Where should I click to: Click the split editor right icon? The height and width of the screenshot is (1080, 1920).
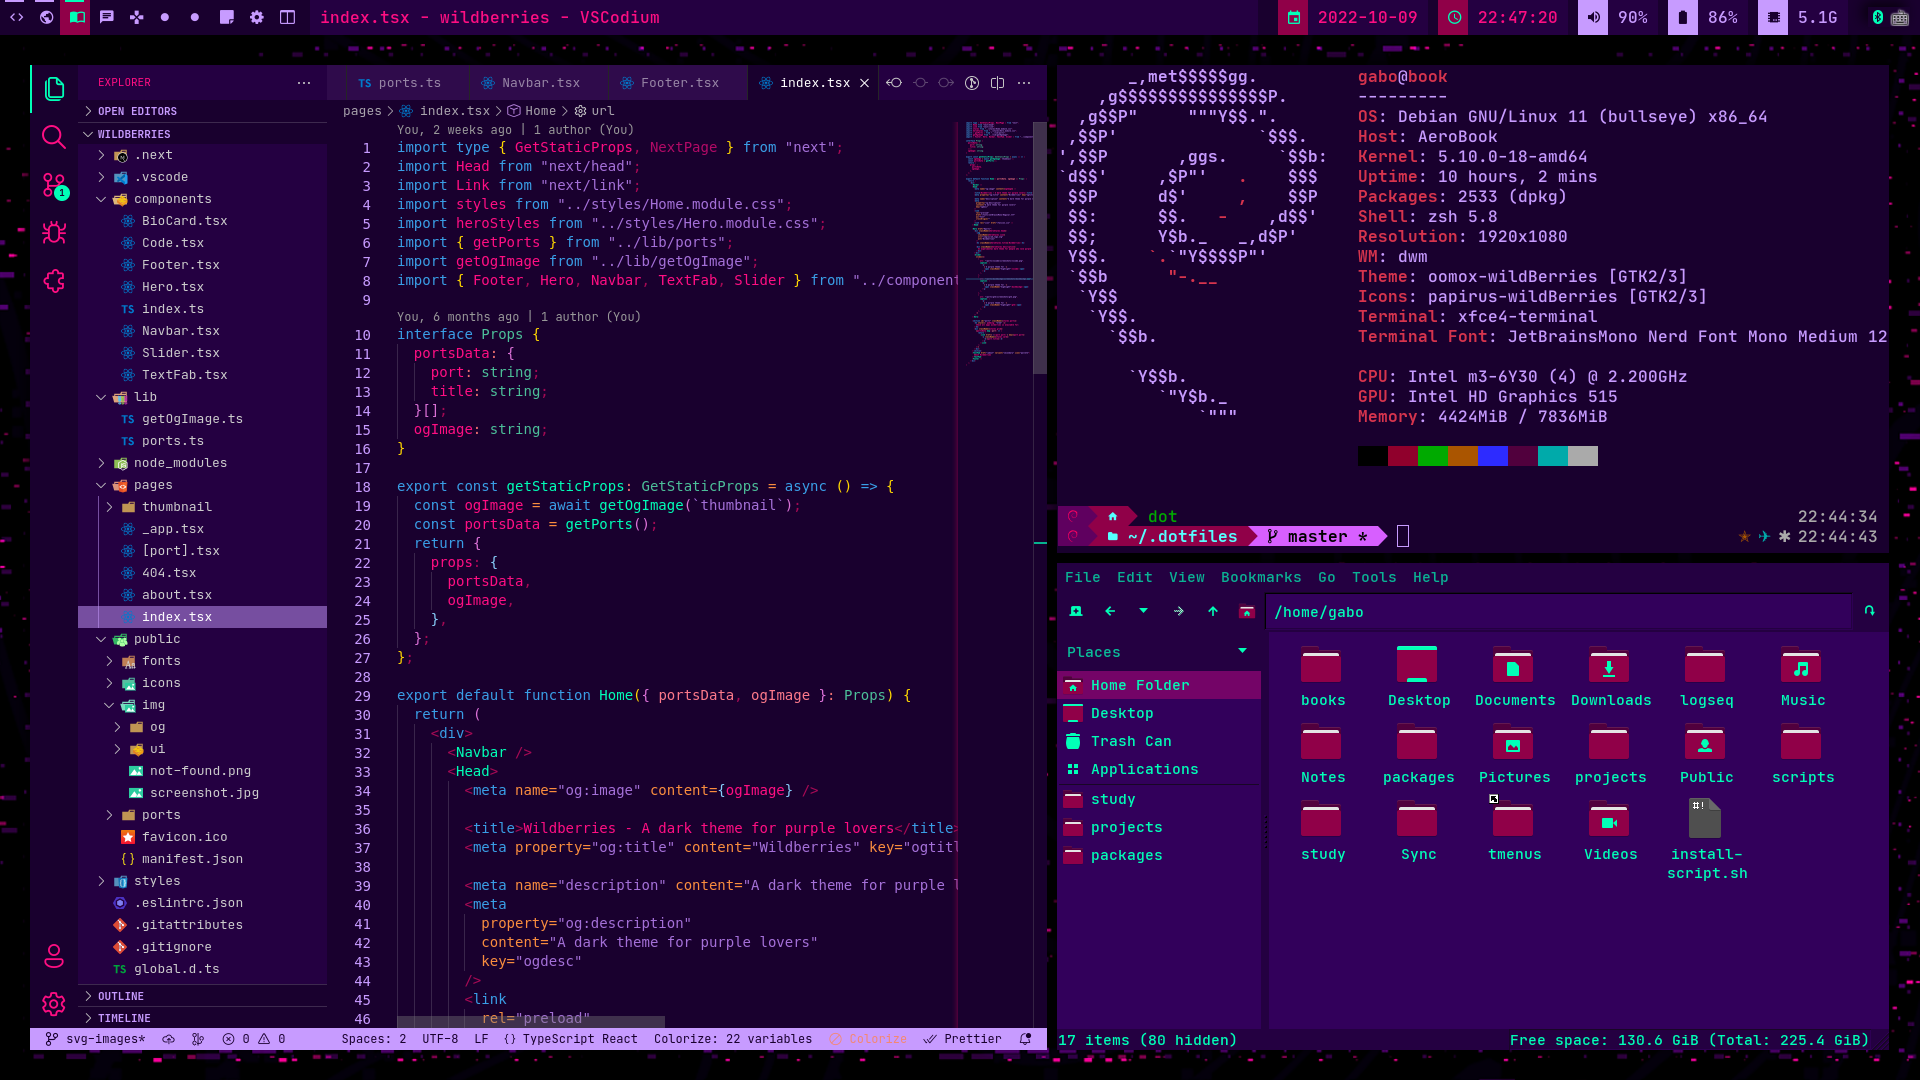[x=997, y=83]
